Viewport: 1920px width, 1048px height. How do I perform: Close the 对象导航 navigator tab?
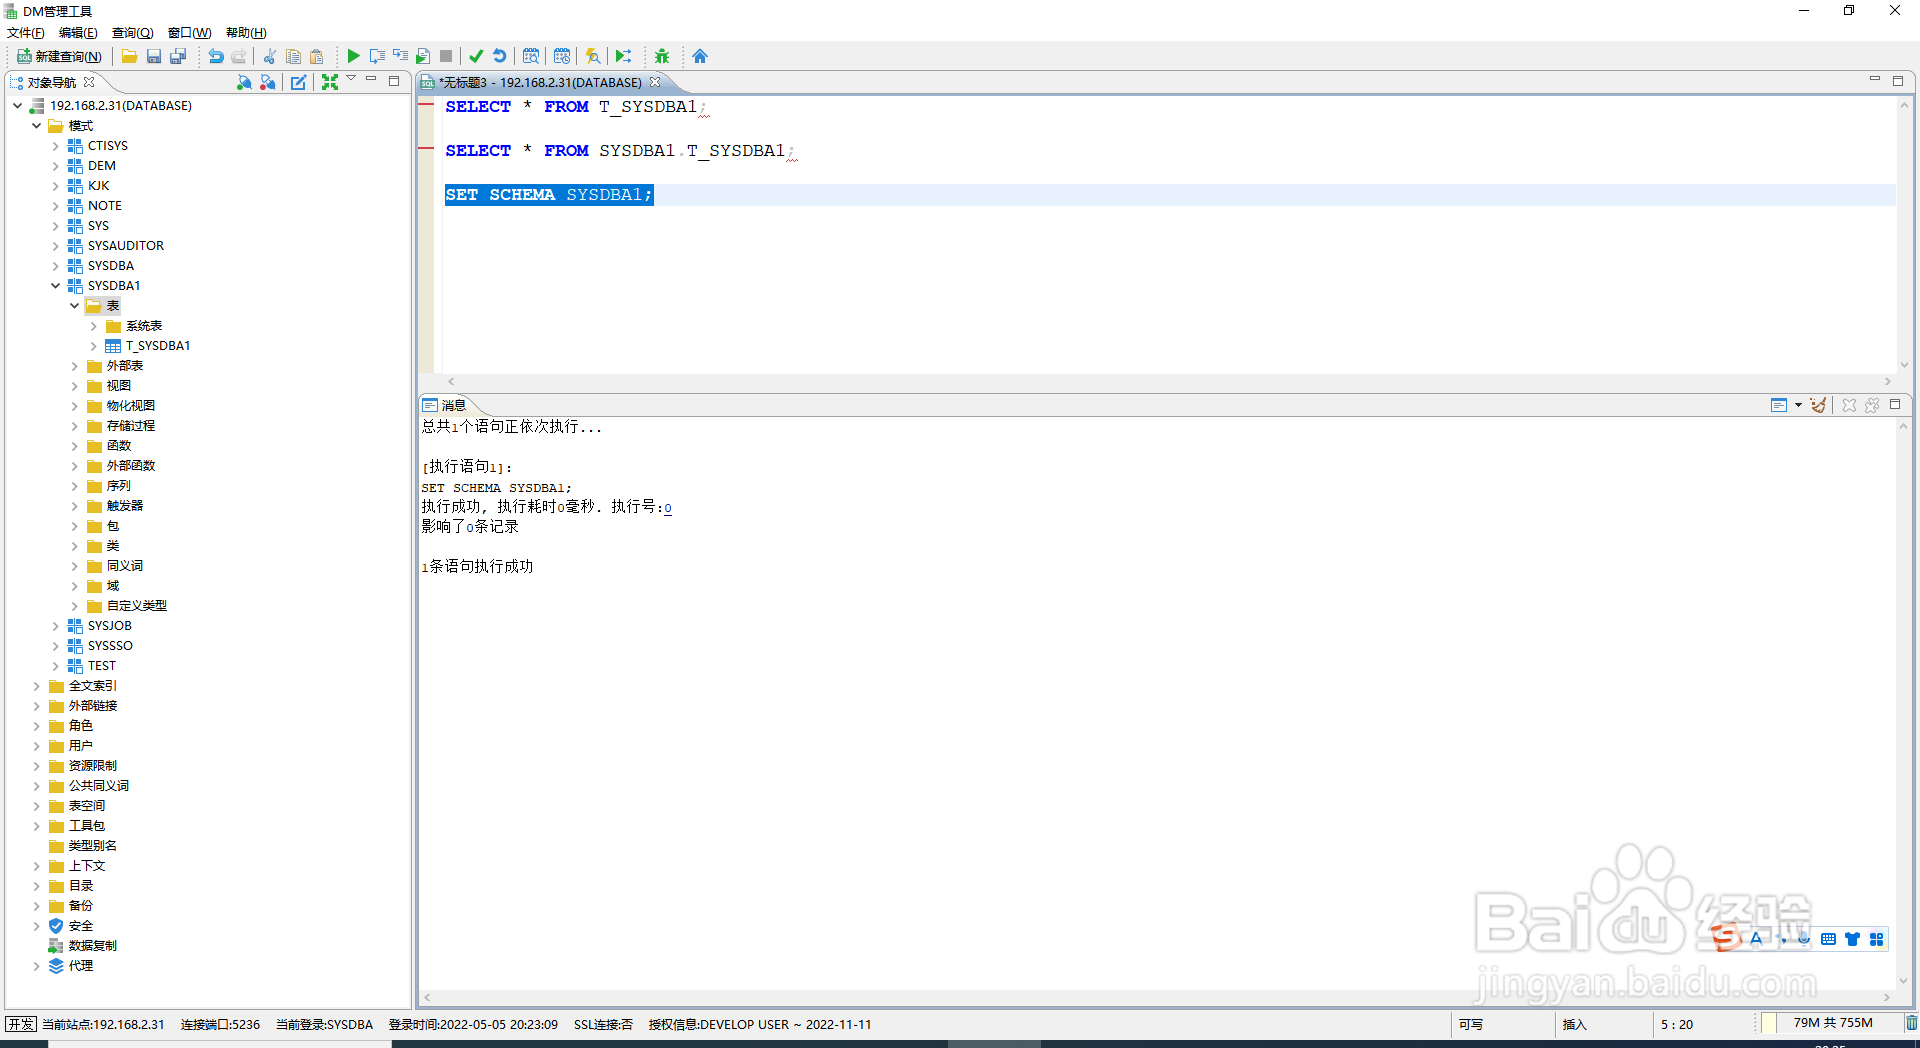[89, 82]
